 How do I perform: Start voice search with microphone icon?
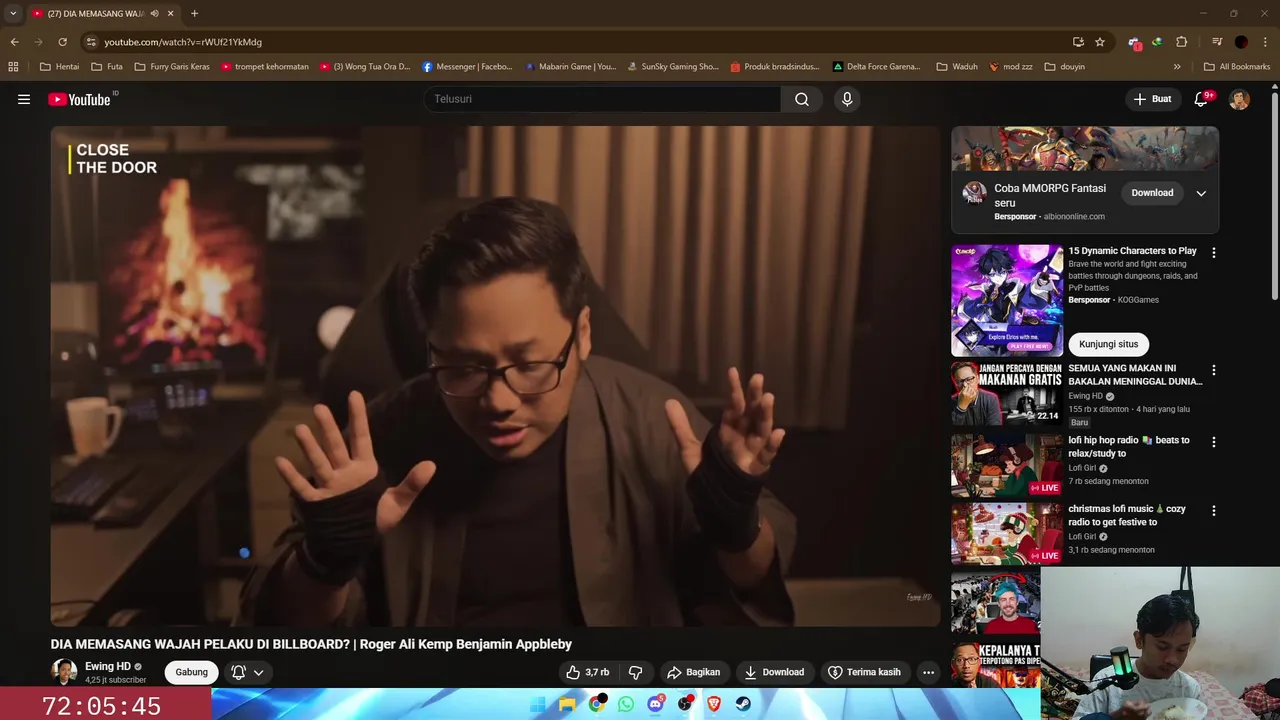coord(847,99)
